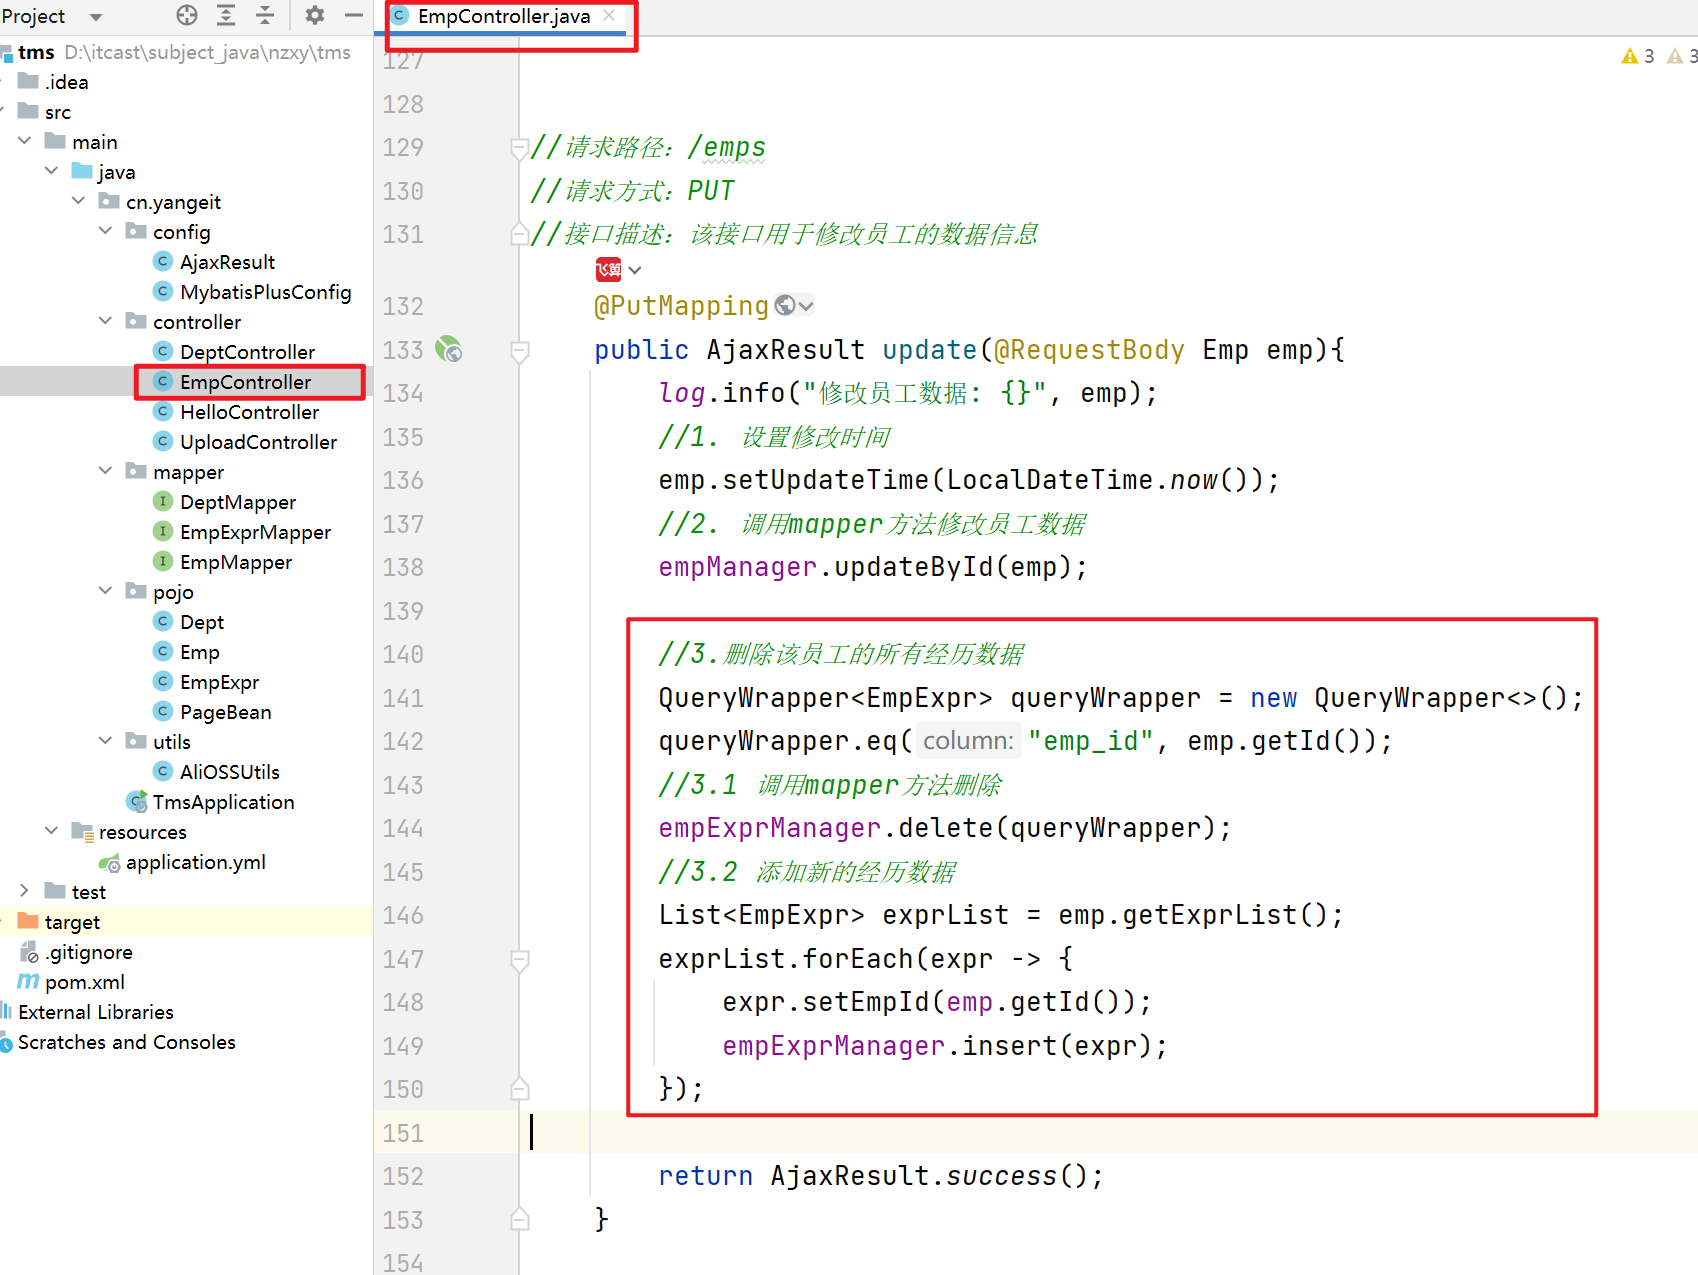The image size is (1698, 1275).
Task: Open Project panel settings gear
Action: click(315, 15)
